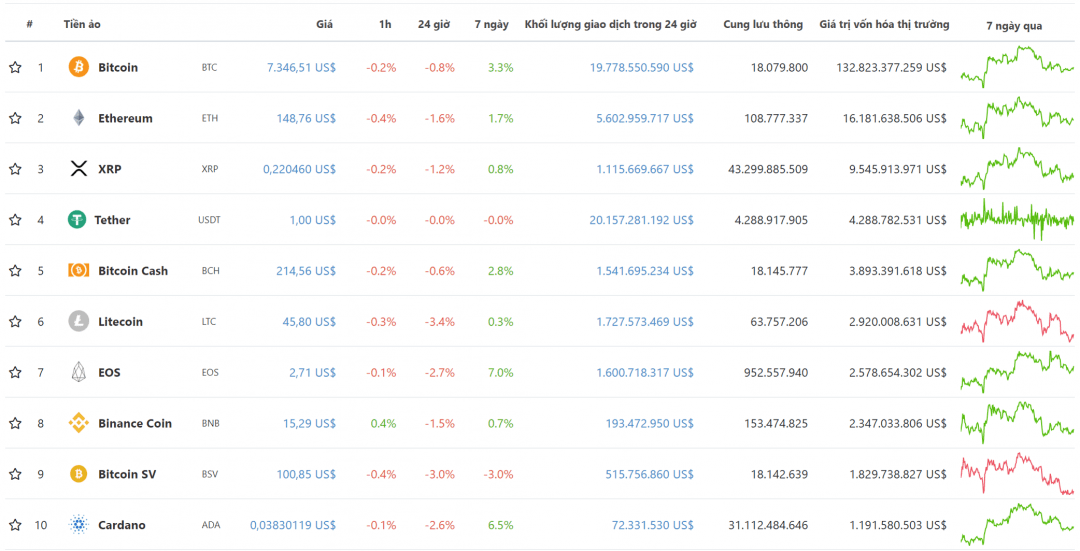Click Ethereum price 148,76 US$

(x=306, y=118)
